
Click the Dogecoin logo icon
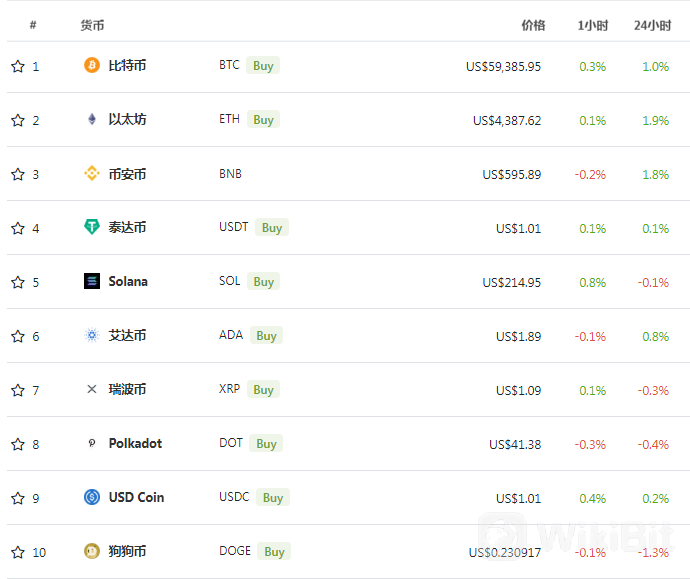click(92, 551)
